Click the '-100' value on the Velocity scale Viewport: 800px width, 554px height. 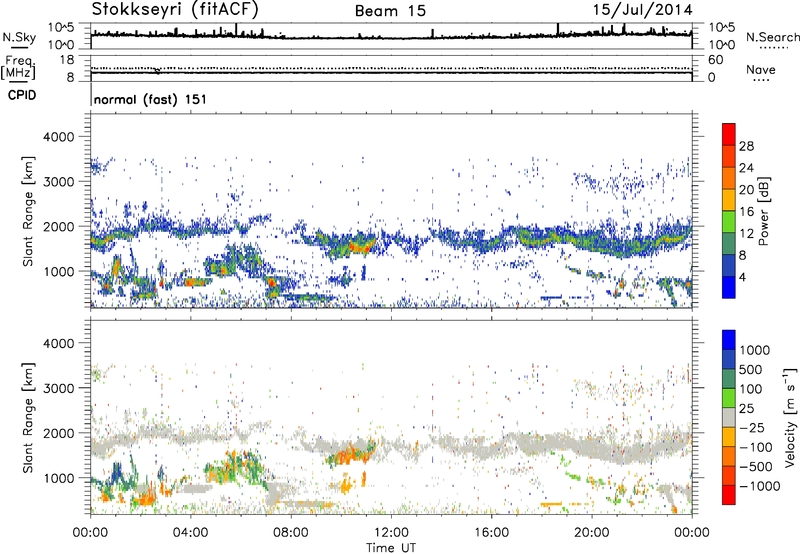755,447
